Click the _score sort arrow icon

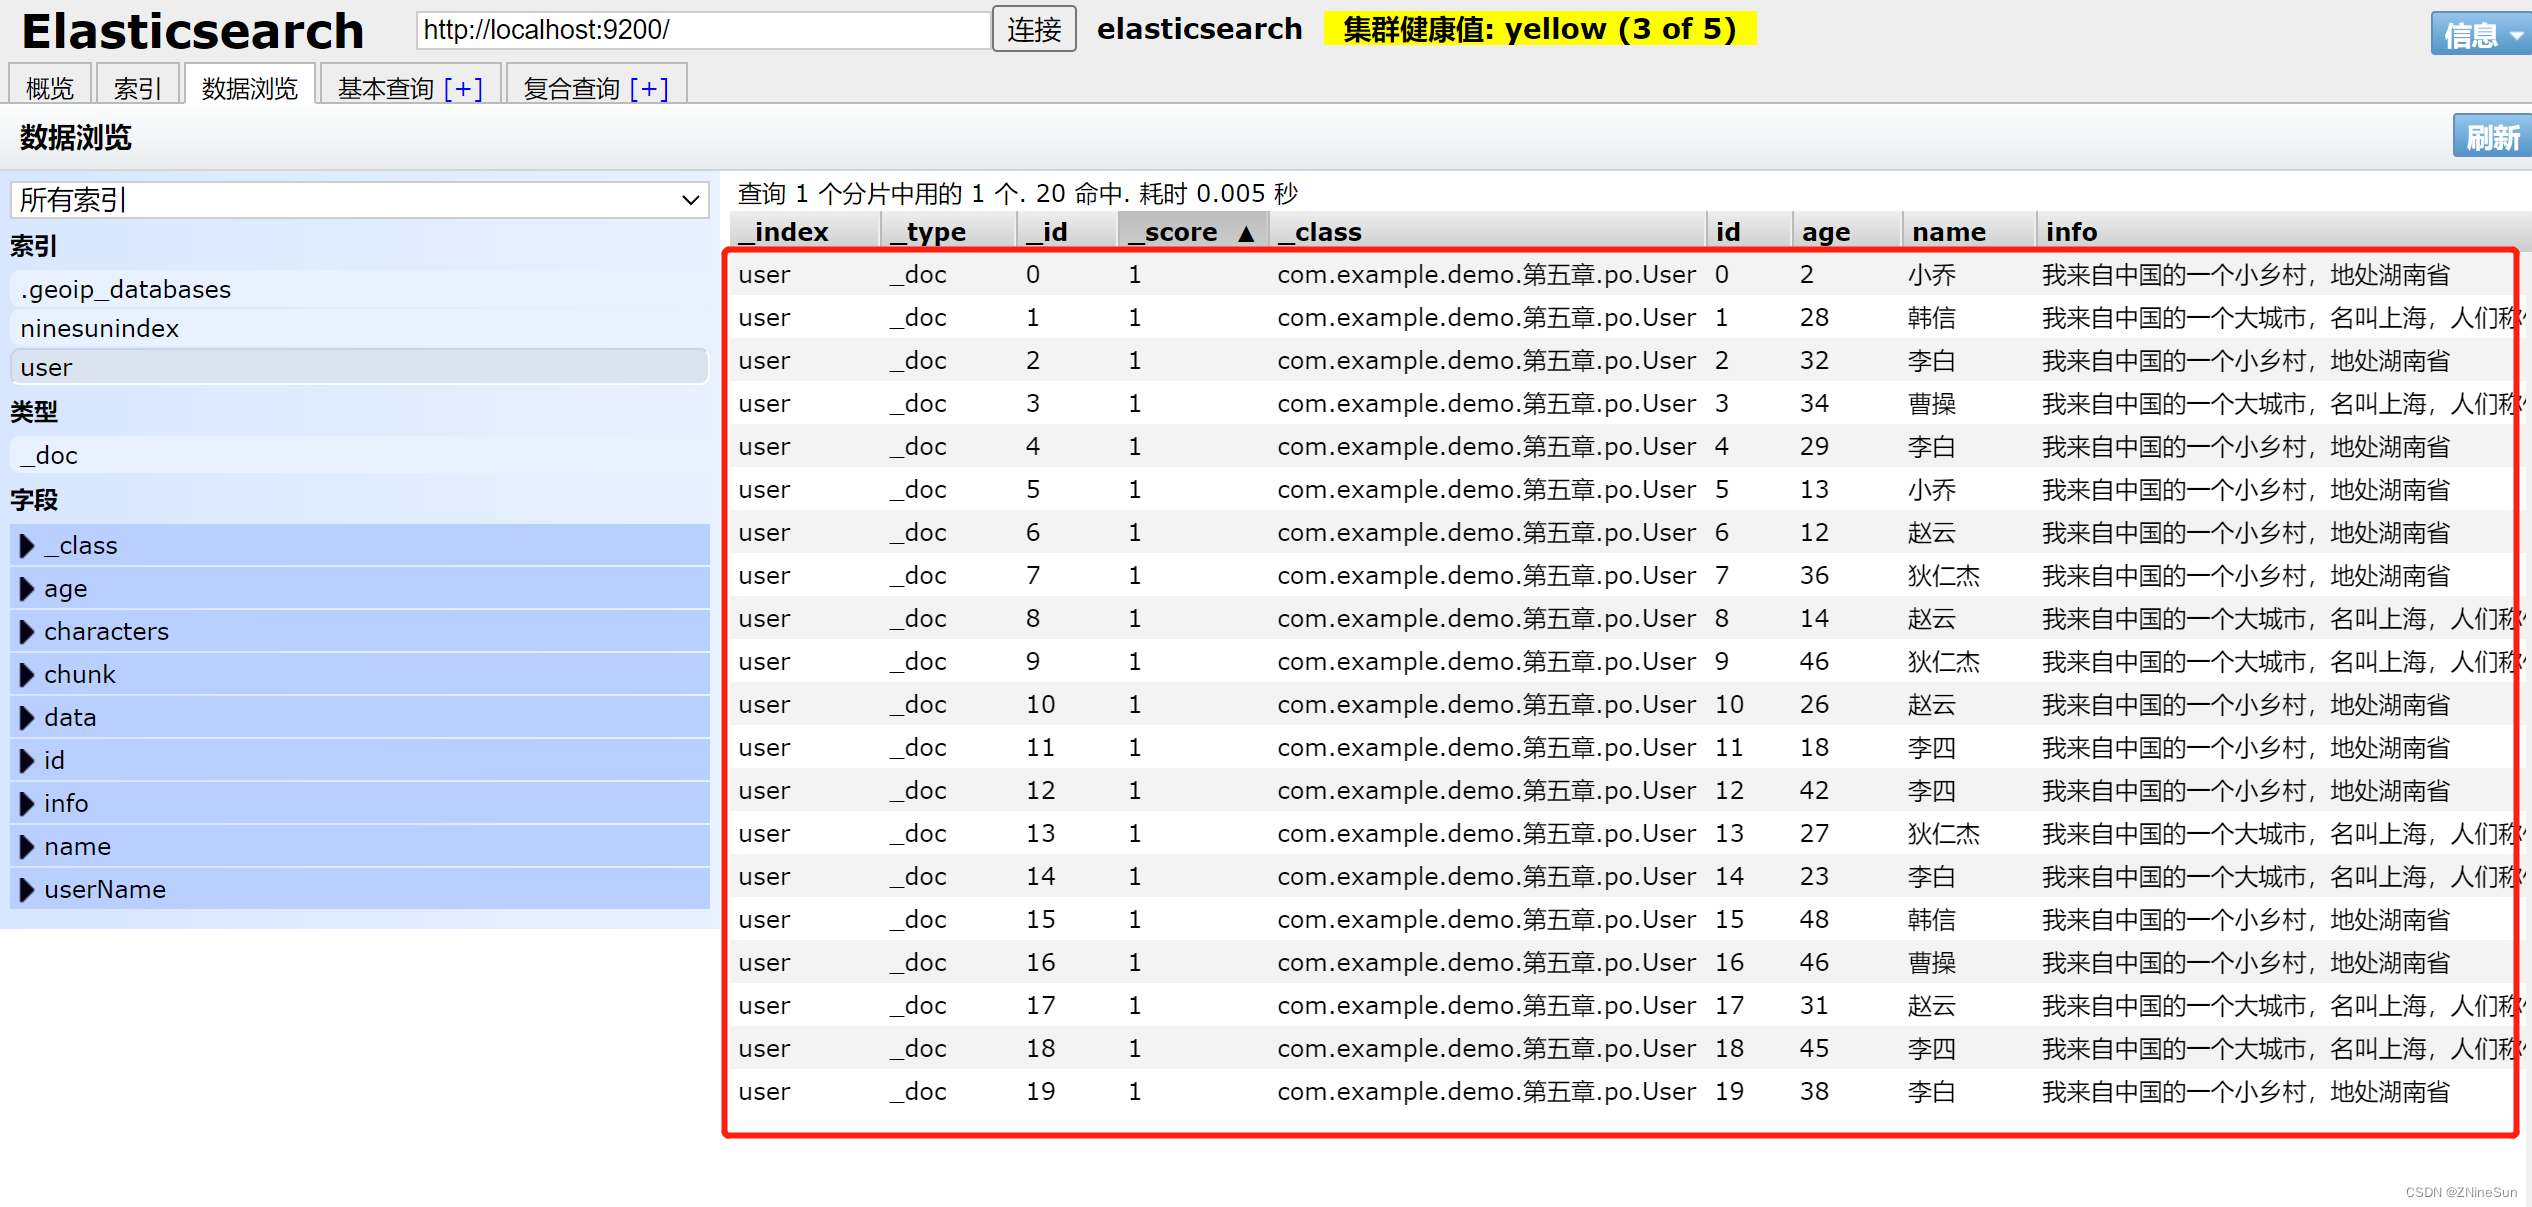click(x=1245, y=233)
